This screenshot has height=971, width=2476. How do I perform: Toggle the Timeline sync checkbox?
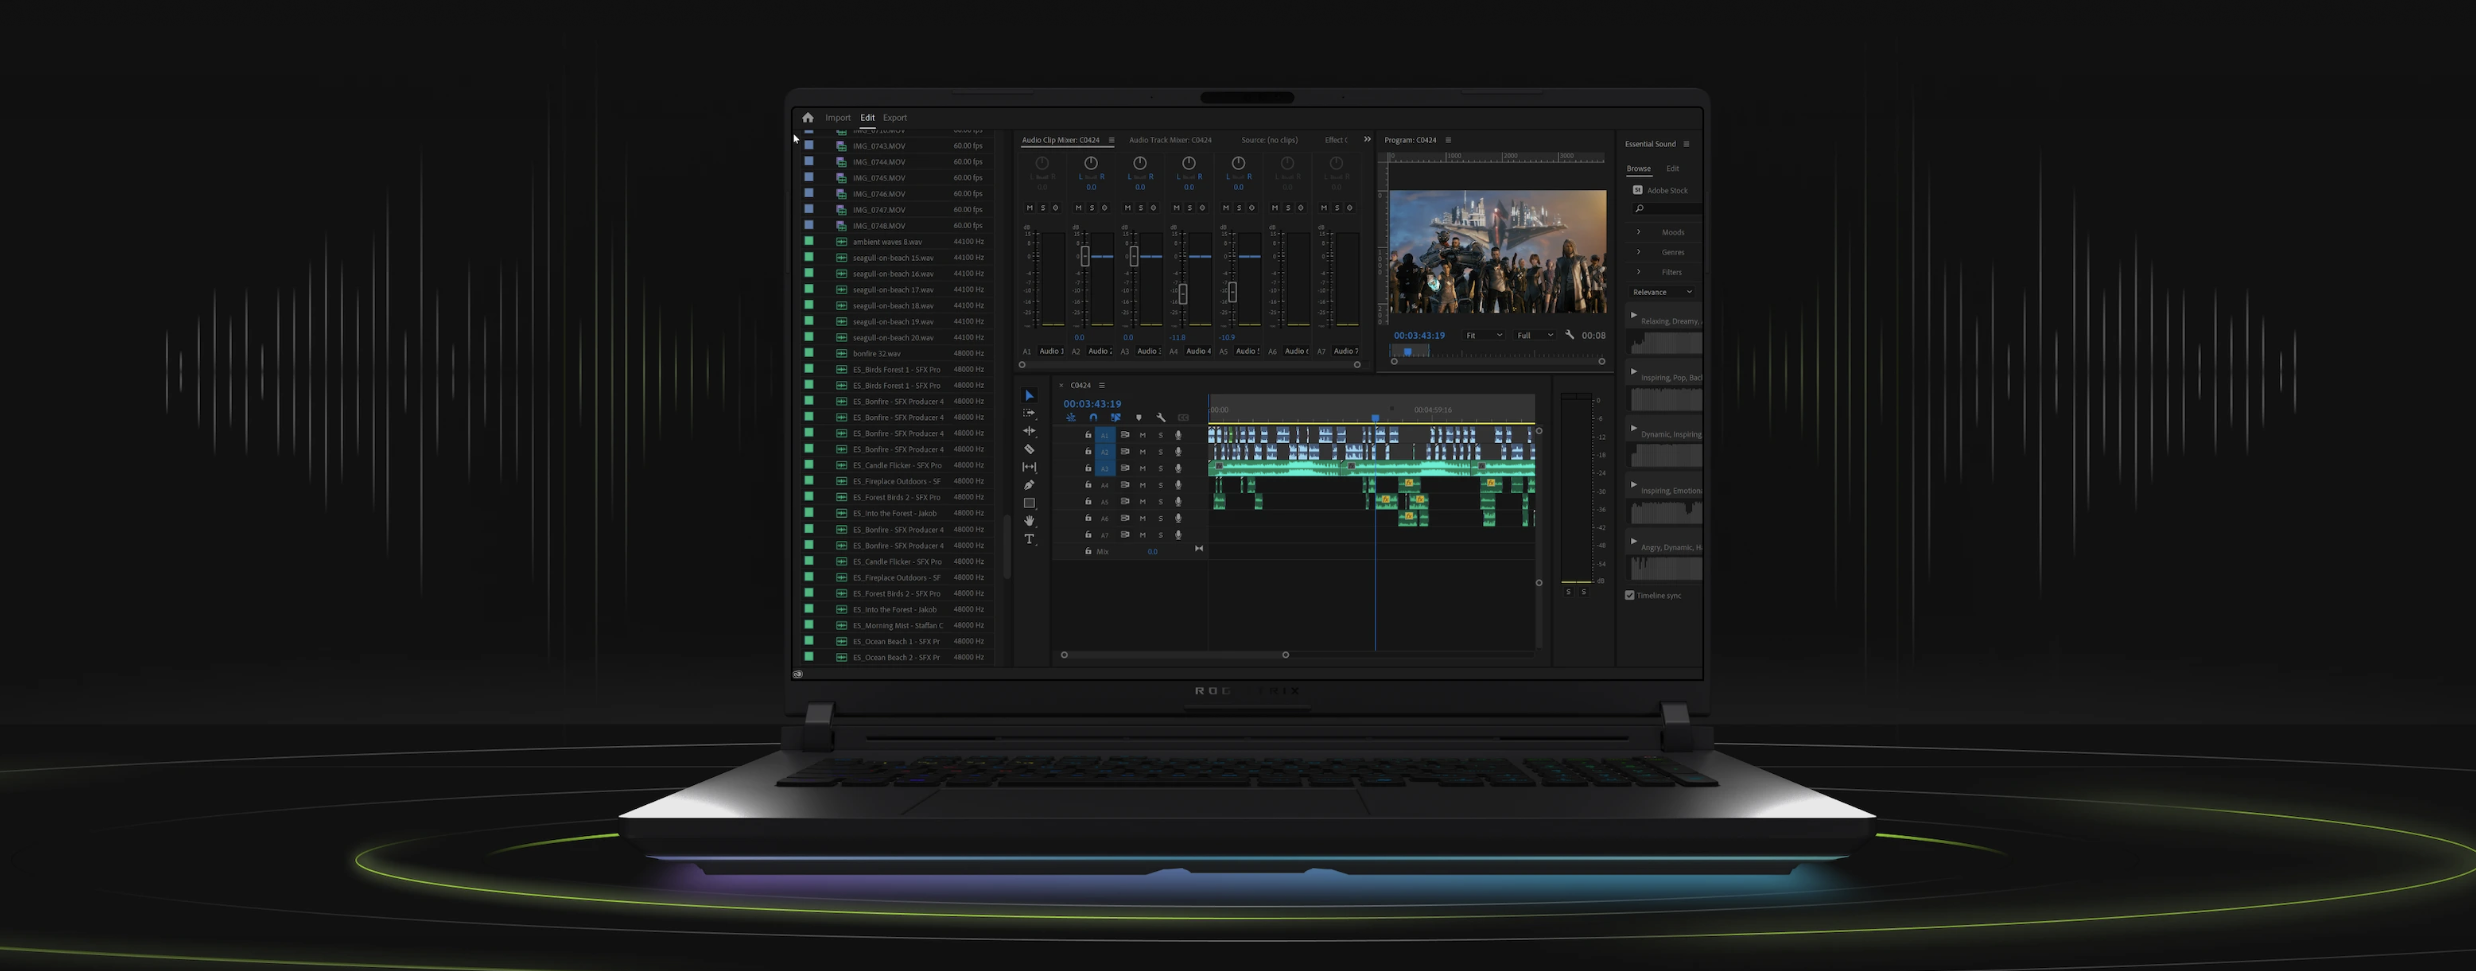pyautogui.click(x=1630, y=595)
